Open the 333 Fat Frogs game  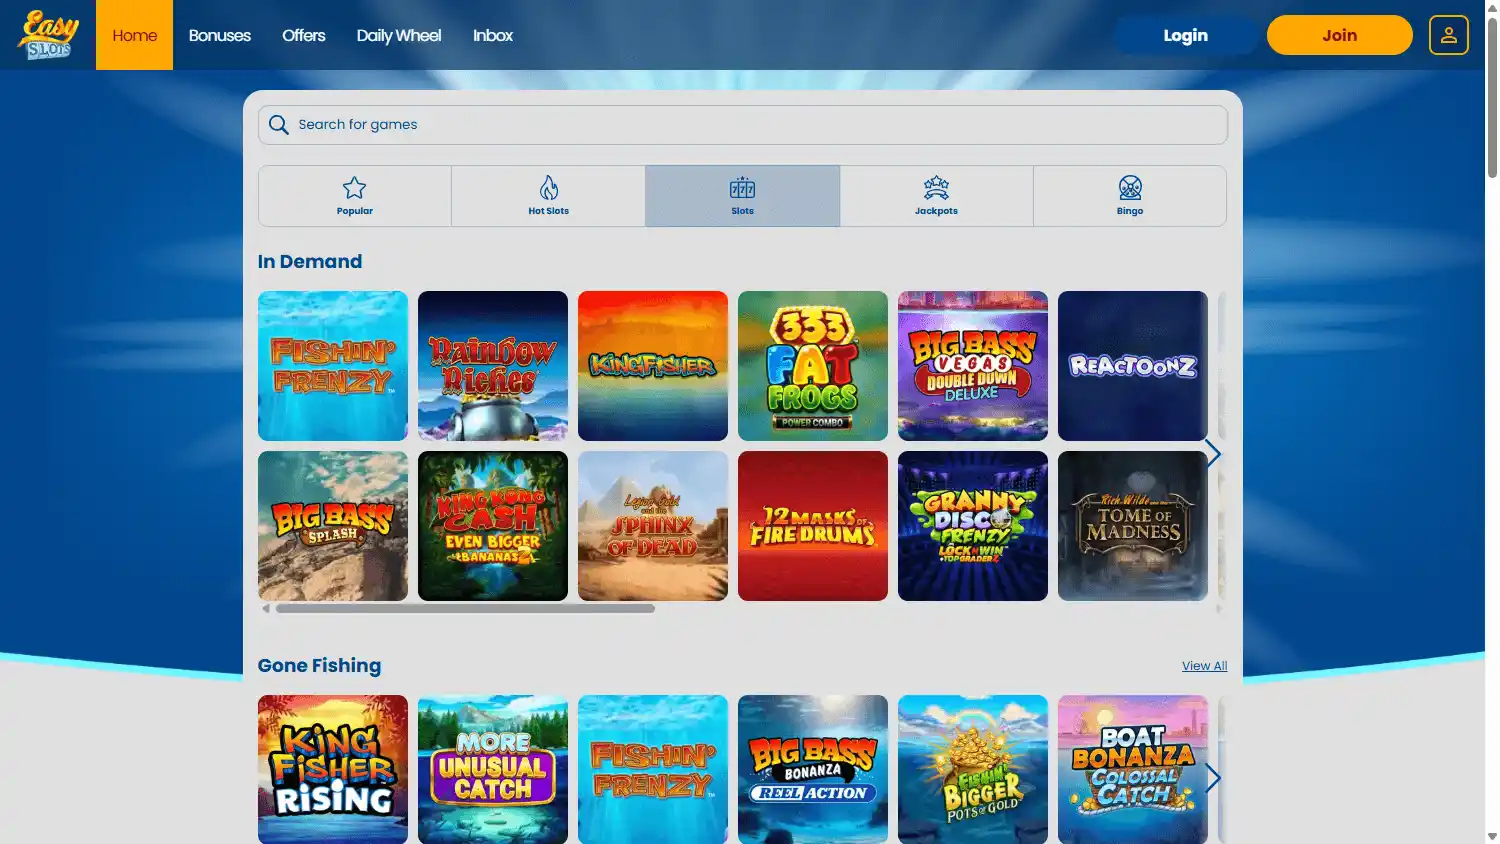point(813,366)
